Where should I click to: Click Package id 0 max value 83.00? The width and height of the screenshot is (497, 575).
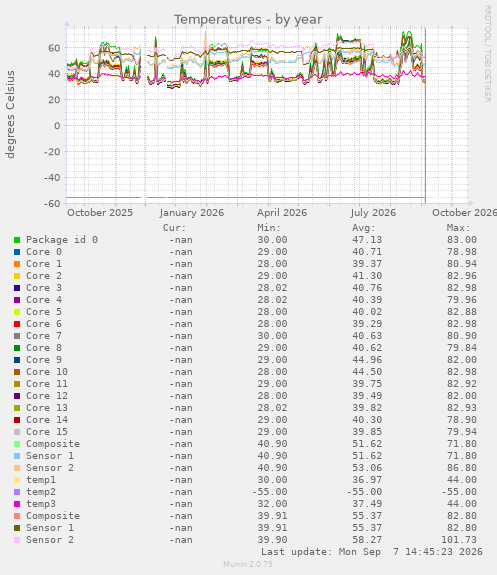click(x=462, y=240)
